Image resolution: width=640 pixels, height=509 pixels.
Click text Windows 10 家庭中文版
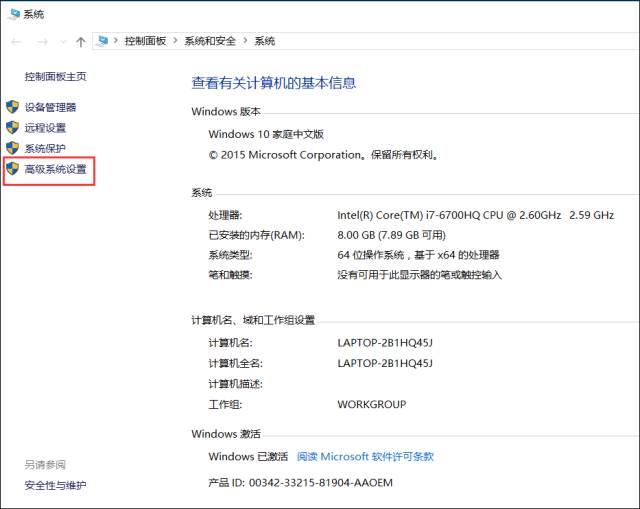266,134
